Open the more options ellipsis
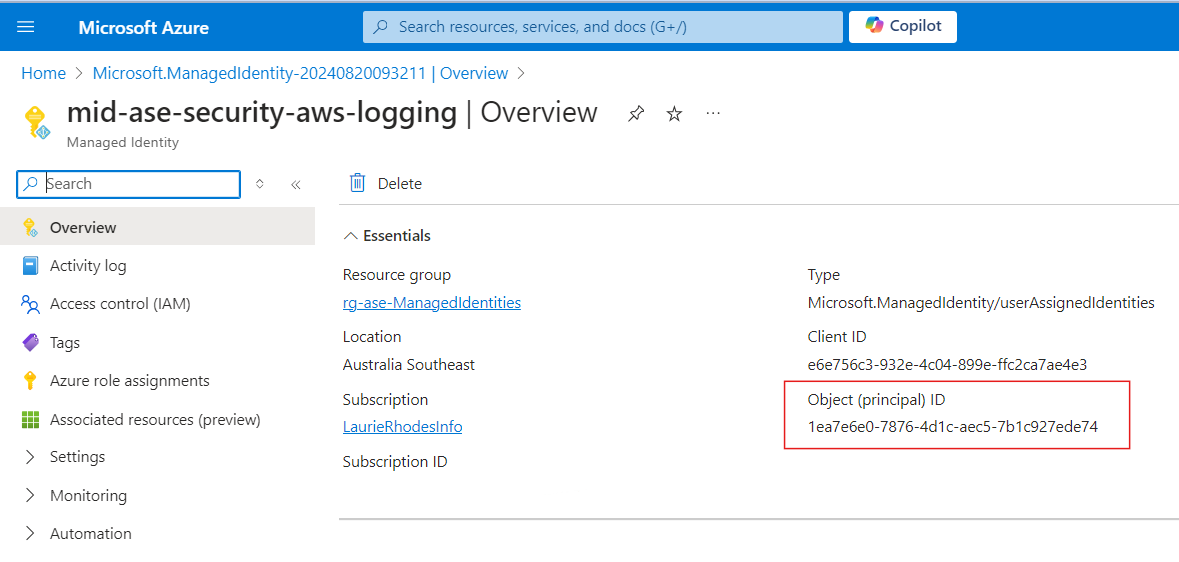This screenshot has height=562, width=1179. [714, 113]
